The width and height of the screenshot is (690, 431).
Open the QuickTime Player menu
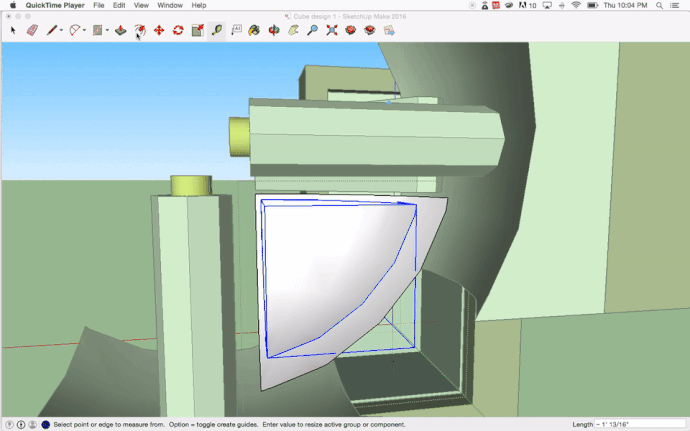click(55, 5)
